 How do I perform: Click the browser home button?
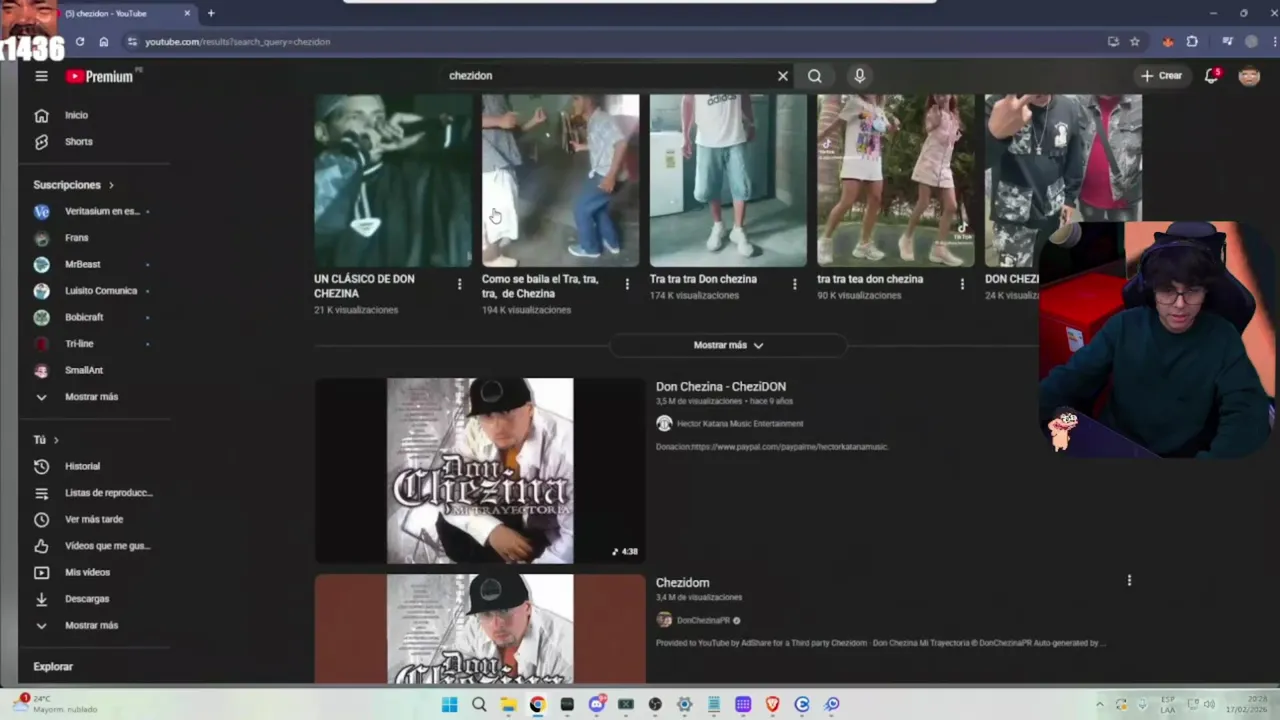tap(104, 42)
